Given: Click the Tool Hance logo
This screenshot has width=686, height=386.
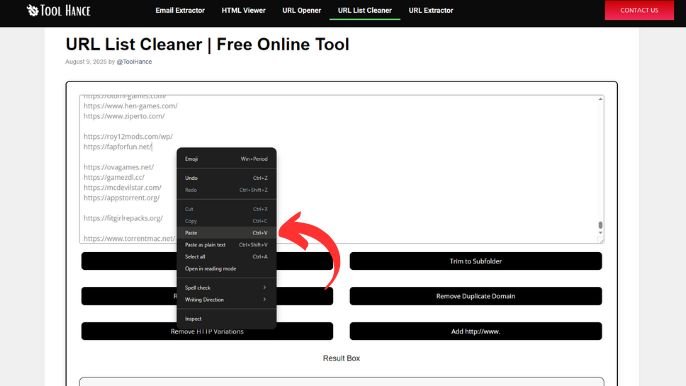Looking at the screenshot, I should point(58,11).
